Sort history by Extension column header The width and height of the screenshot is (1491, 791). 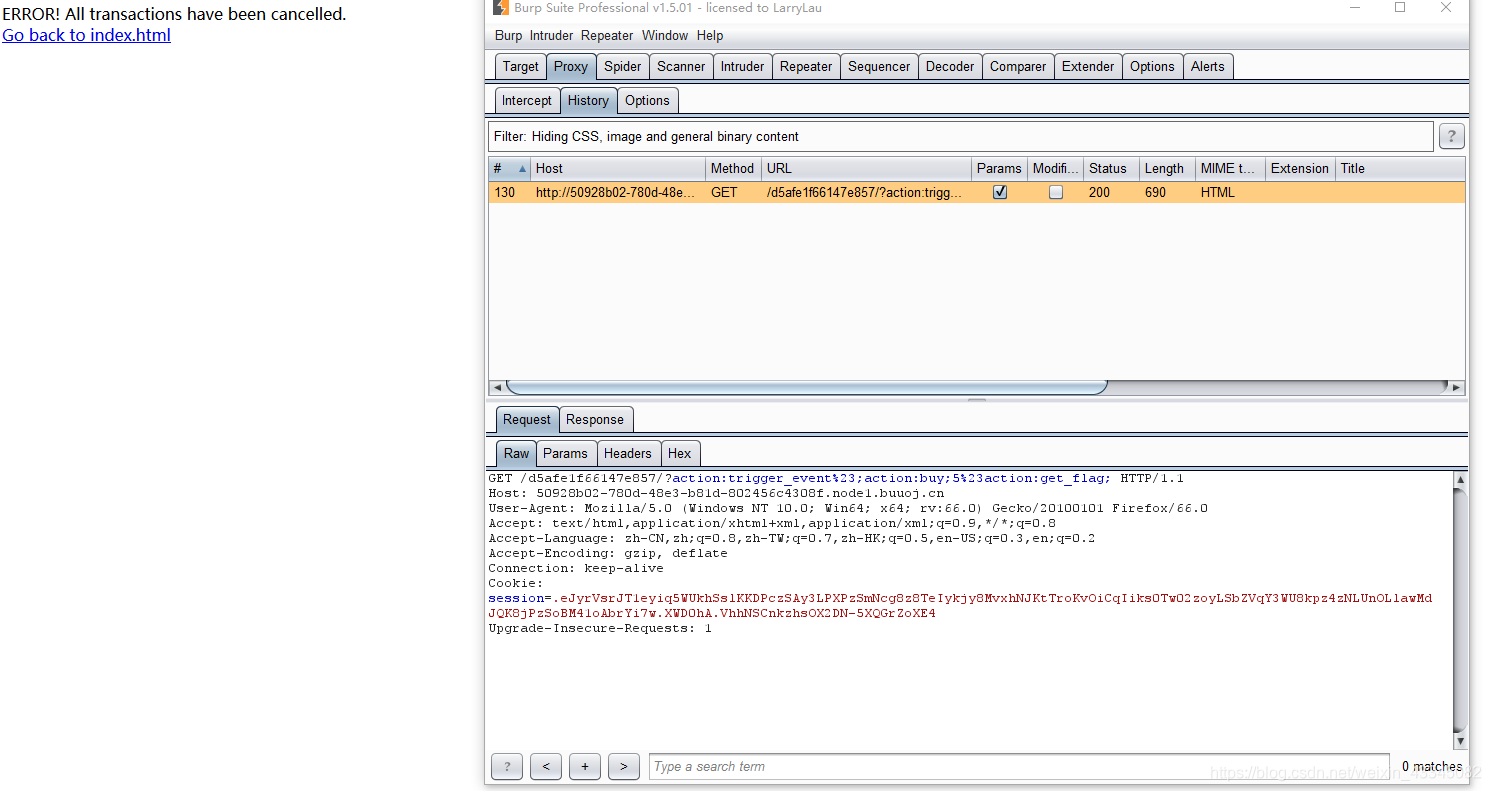pos(1301,169)
